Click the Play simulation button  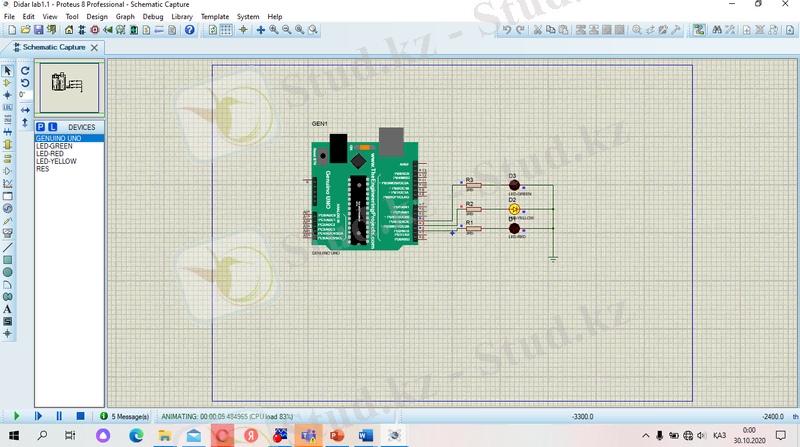[x=16, y=415]
